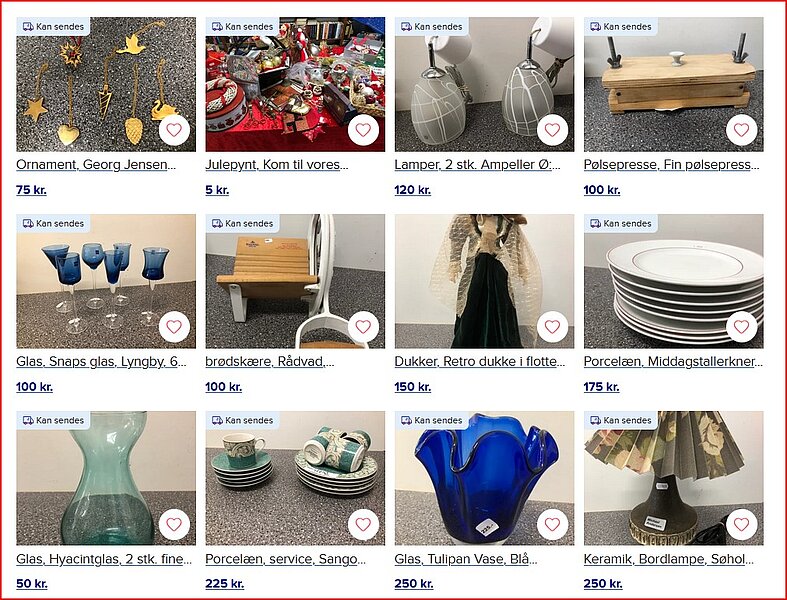Heart the Hyacintglas listing
The width and height of the screenshot is (787, 600).
click(x=174, y=524)
